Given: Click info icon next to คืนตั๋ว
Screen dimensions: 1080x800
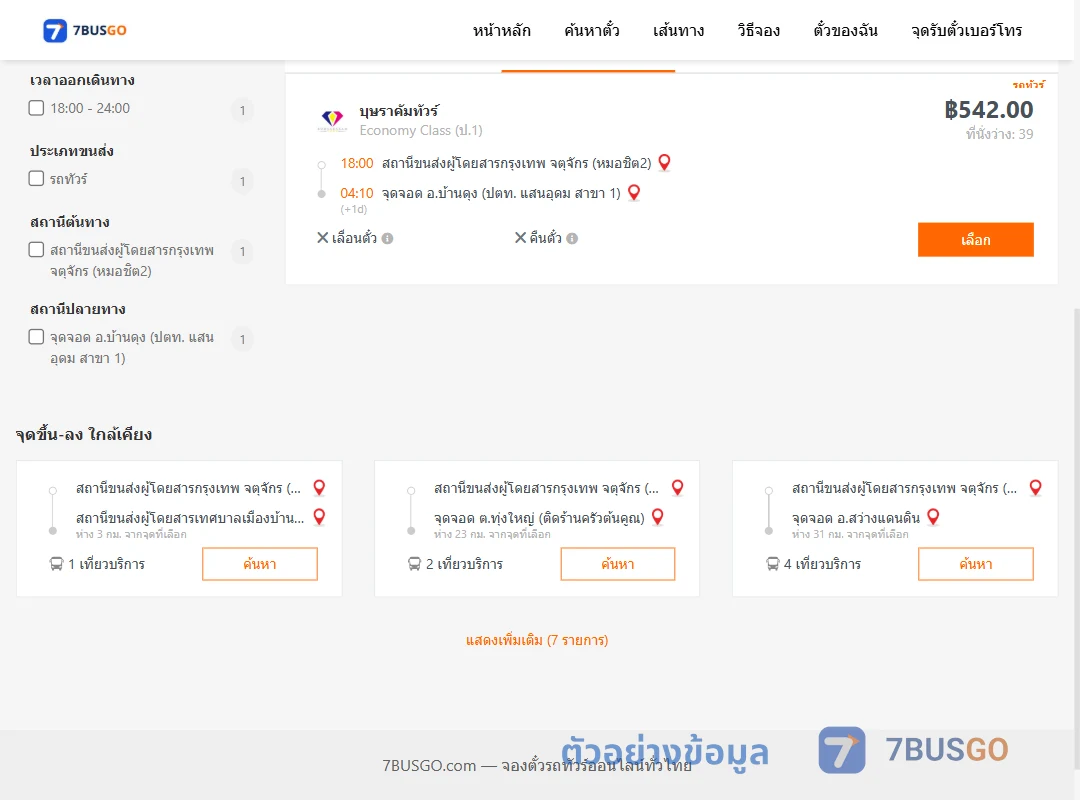Looking at the screenshot, I should 572,238.
